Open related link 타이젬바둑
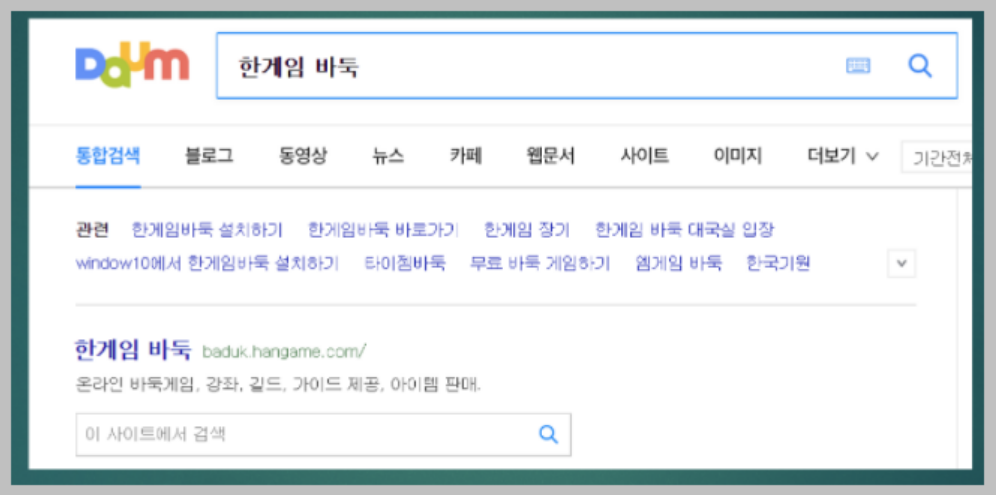The height and width of the screenshot is (495, 1001). coord(405,263)
